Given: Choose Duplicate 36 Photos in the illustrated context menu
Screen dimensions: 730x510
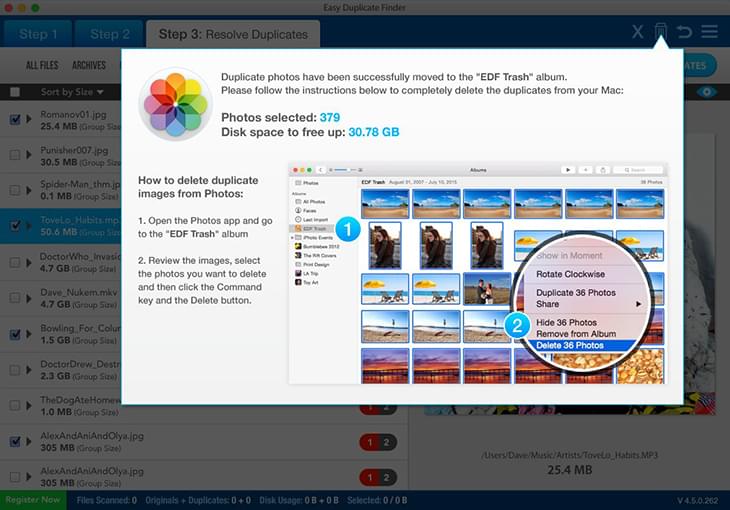Looking at the screenshot, I should 576,292.
